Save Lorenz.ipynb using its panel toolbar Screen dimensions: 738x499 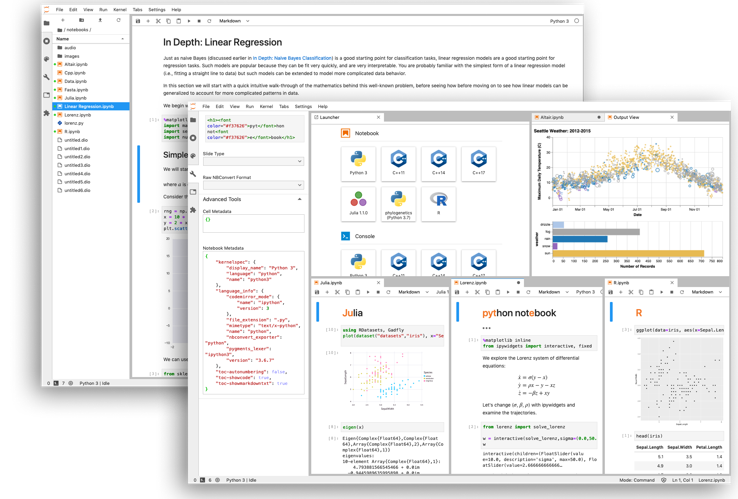pos(457,292)
